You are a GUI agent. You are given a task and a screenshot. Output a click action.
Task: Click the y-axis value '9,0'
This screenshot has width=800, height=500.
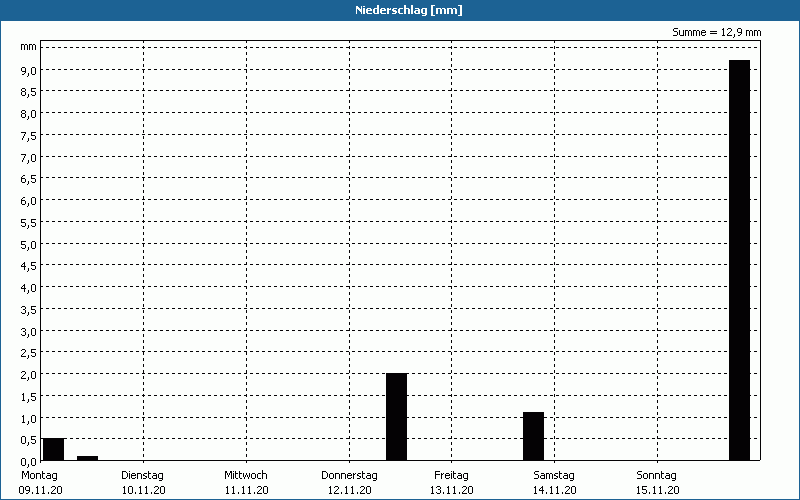click(x=29, y=70)
